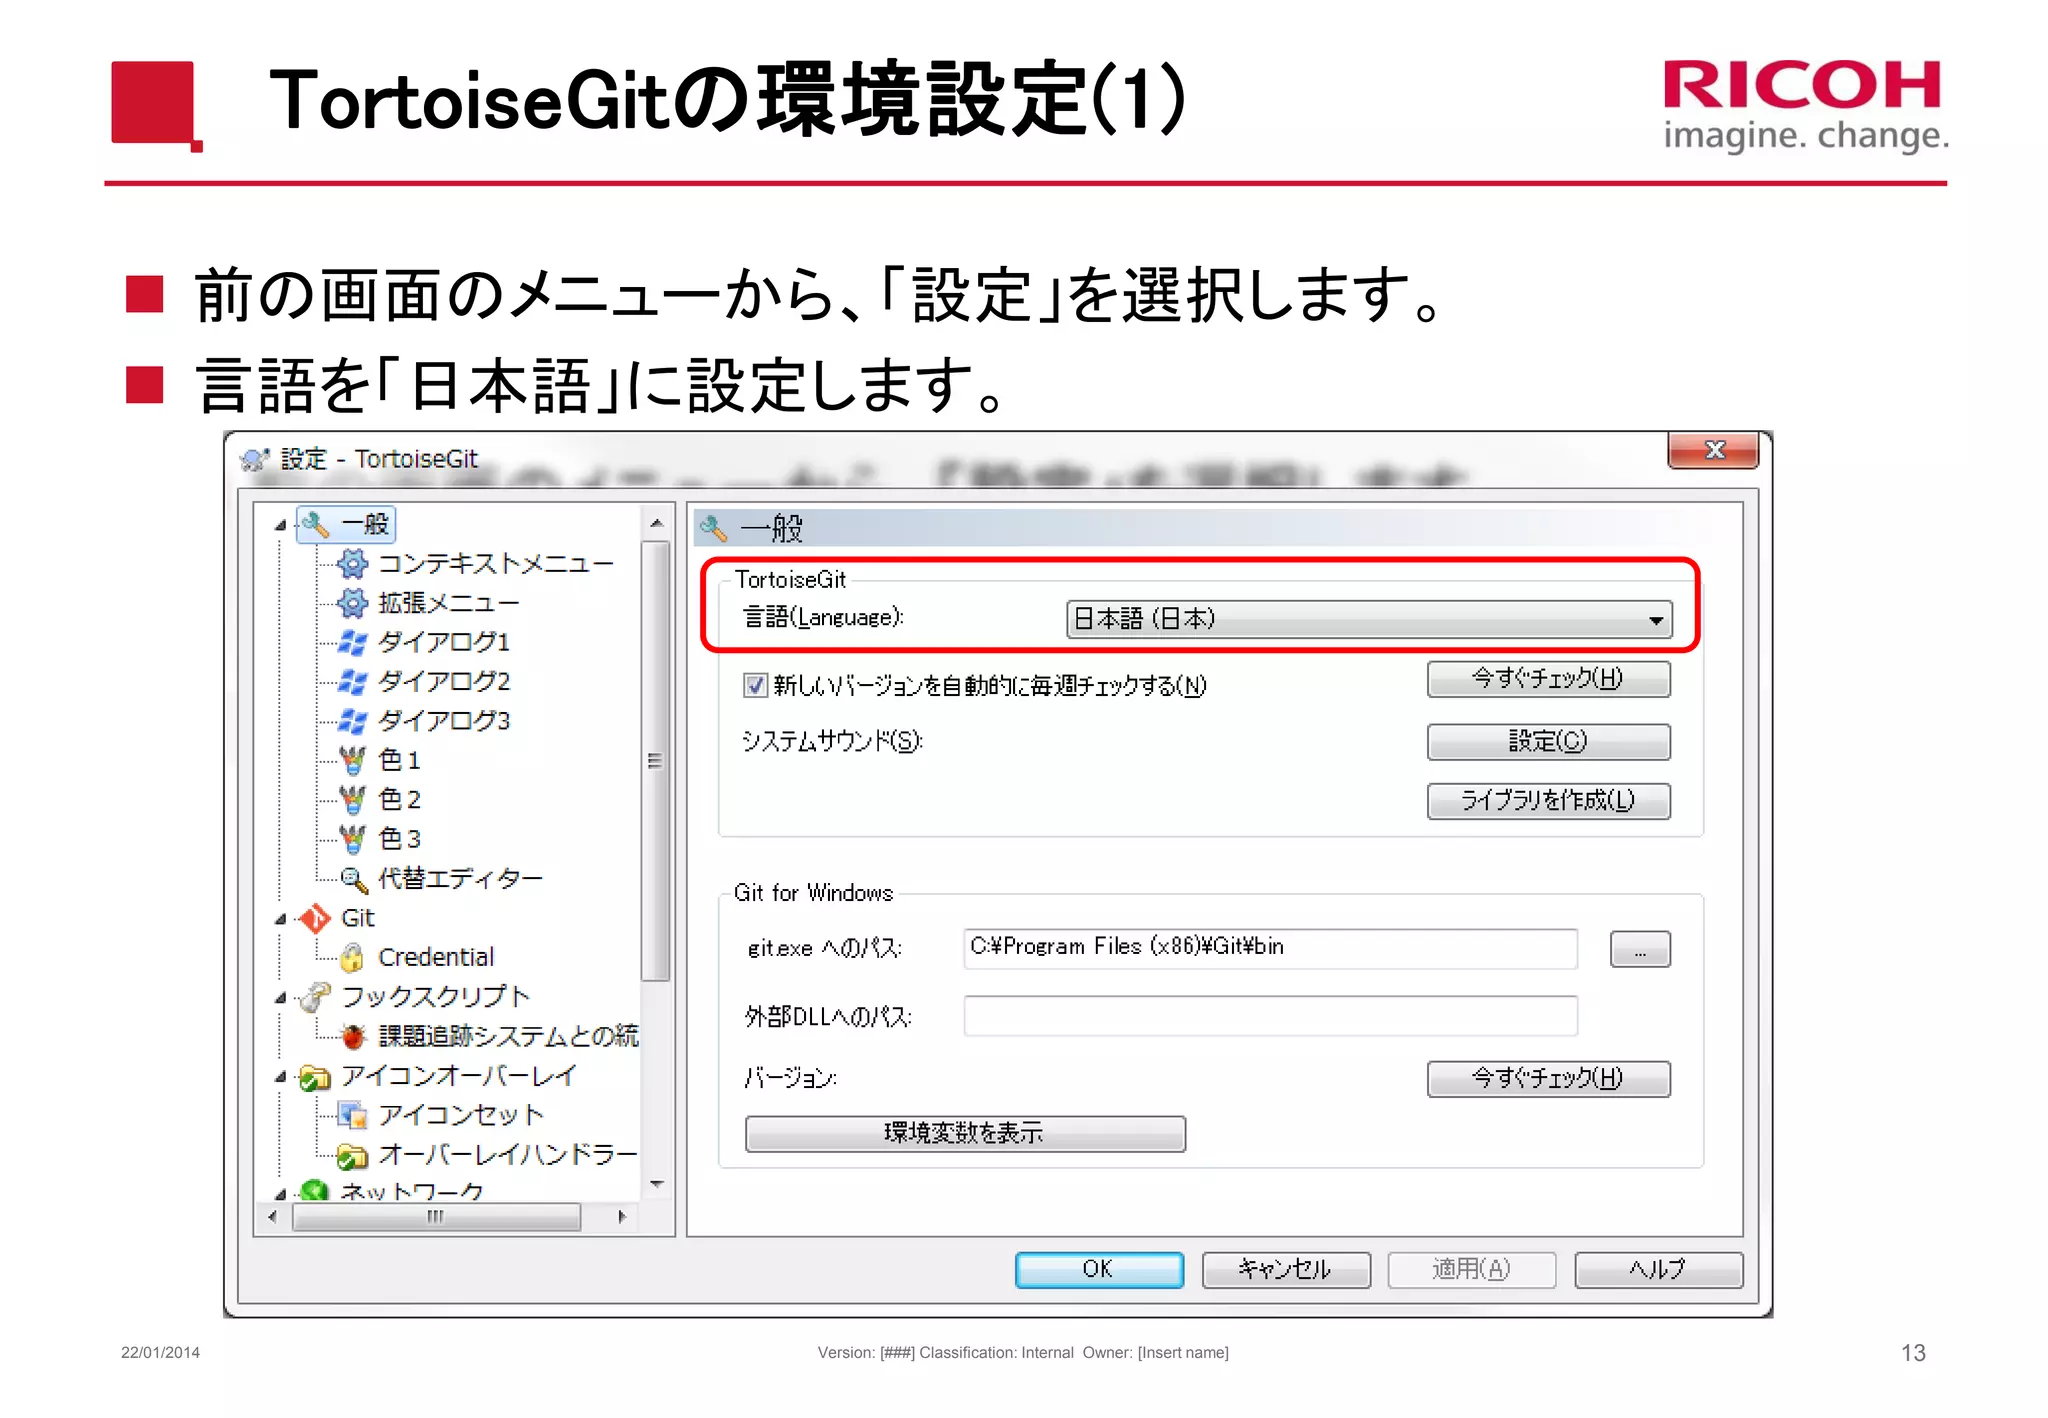Select 色 2 in the settings tree
2048x1418 pixels.
point(399,799)
